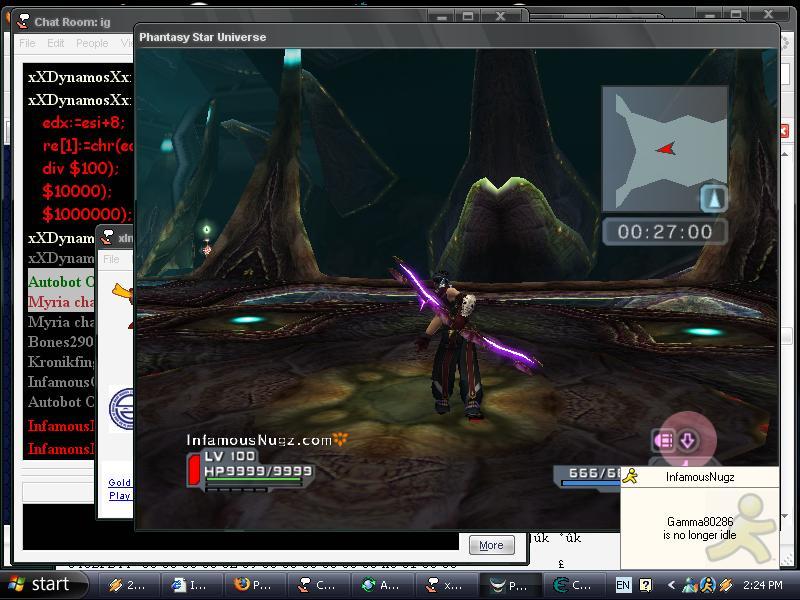Click the red chat line 'edx:=esi+8;'
Image resolution: width=800 pixels, height=600 pixels.
(x=83, y=122)
